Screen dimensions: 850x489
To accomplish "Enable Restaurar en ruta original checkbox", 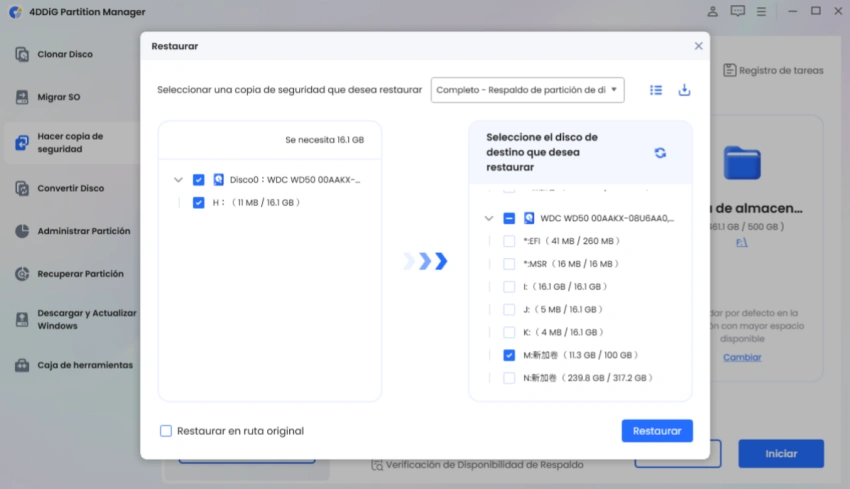I will 166,430.
